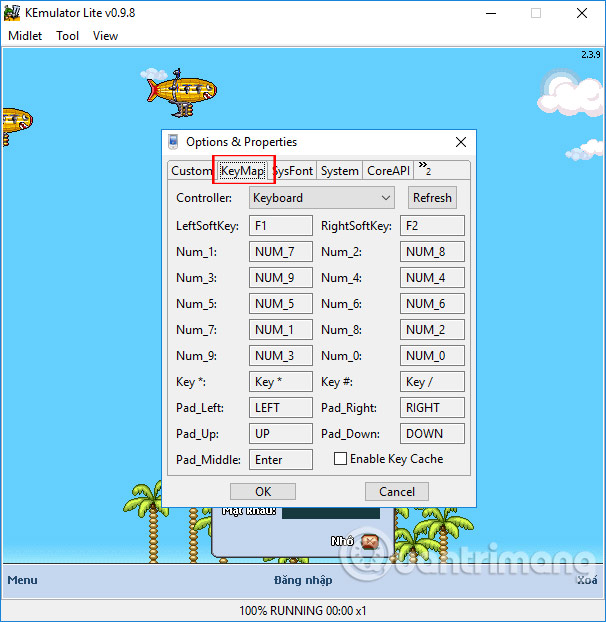Select the KeyMap tab
The height and width of the screenshot is (622, 606).
click(x=242, y=171)
